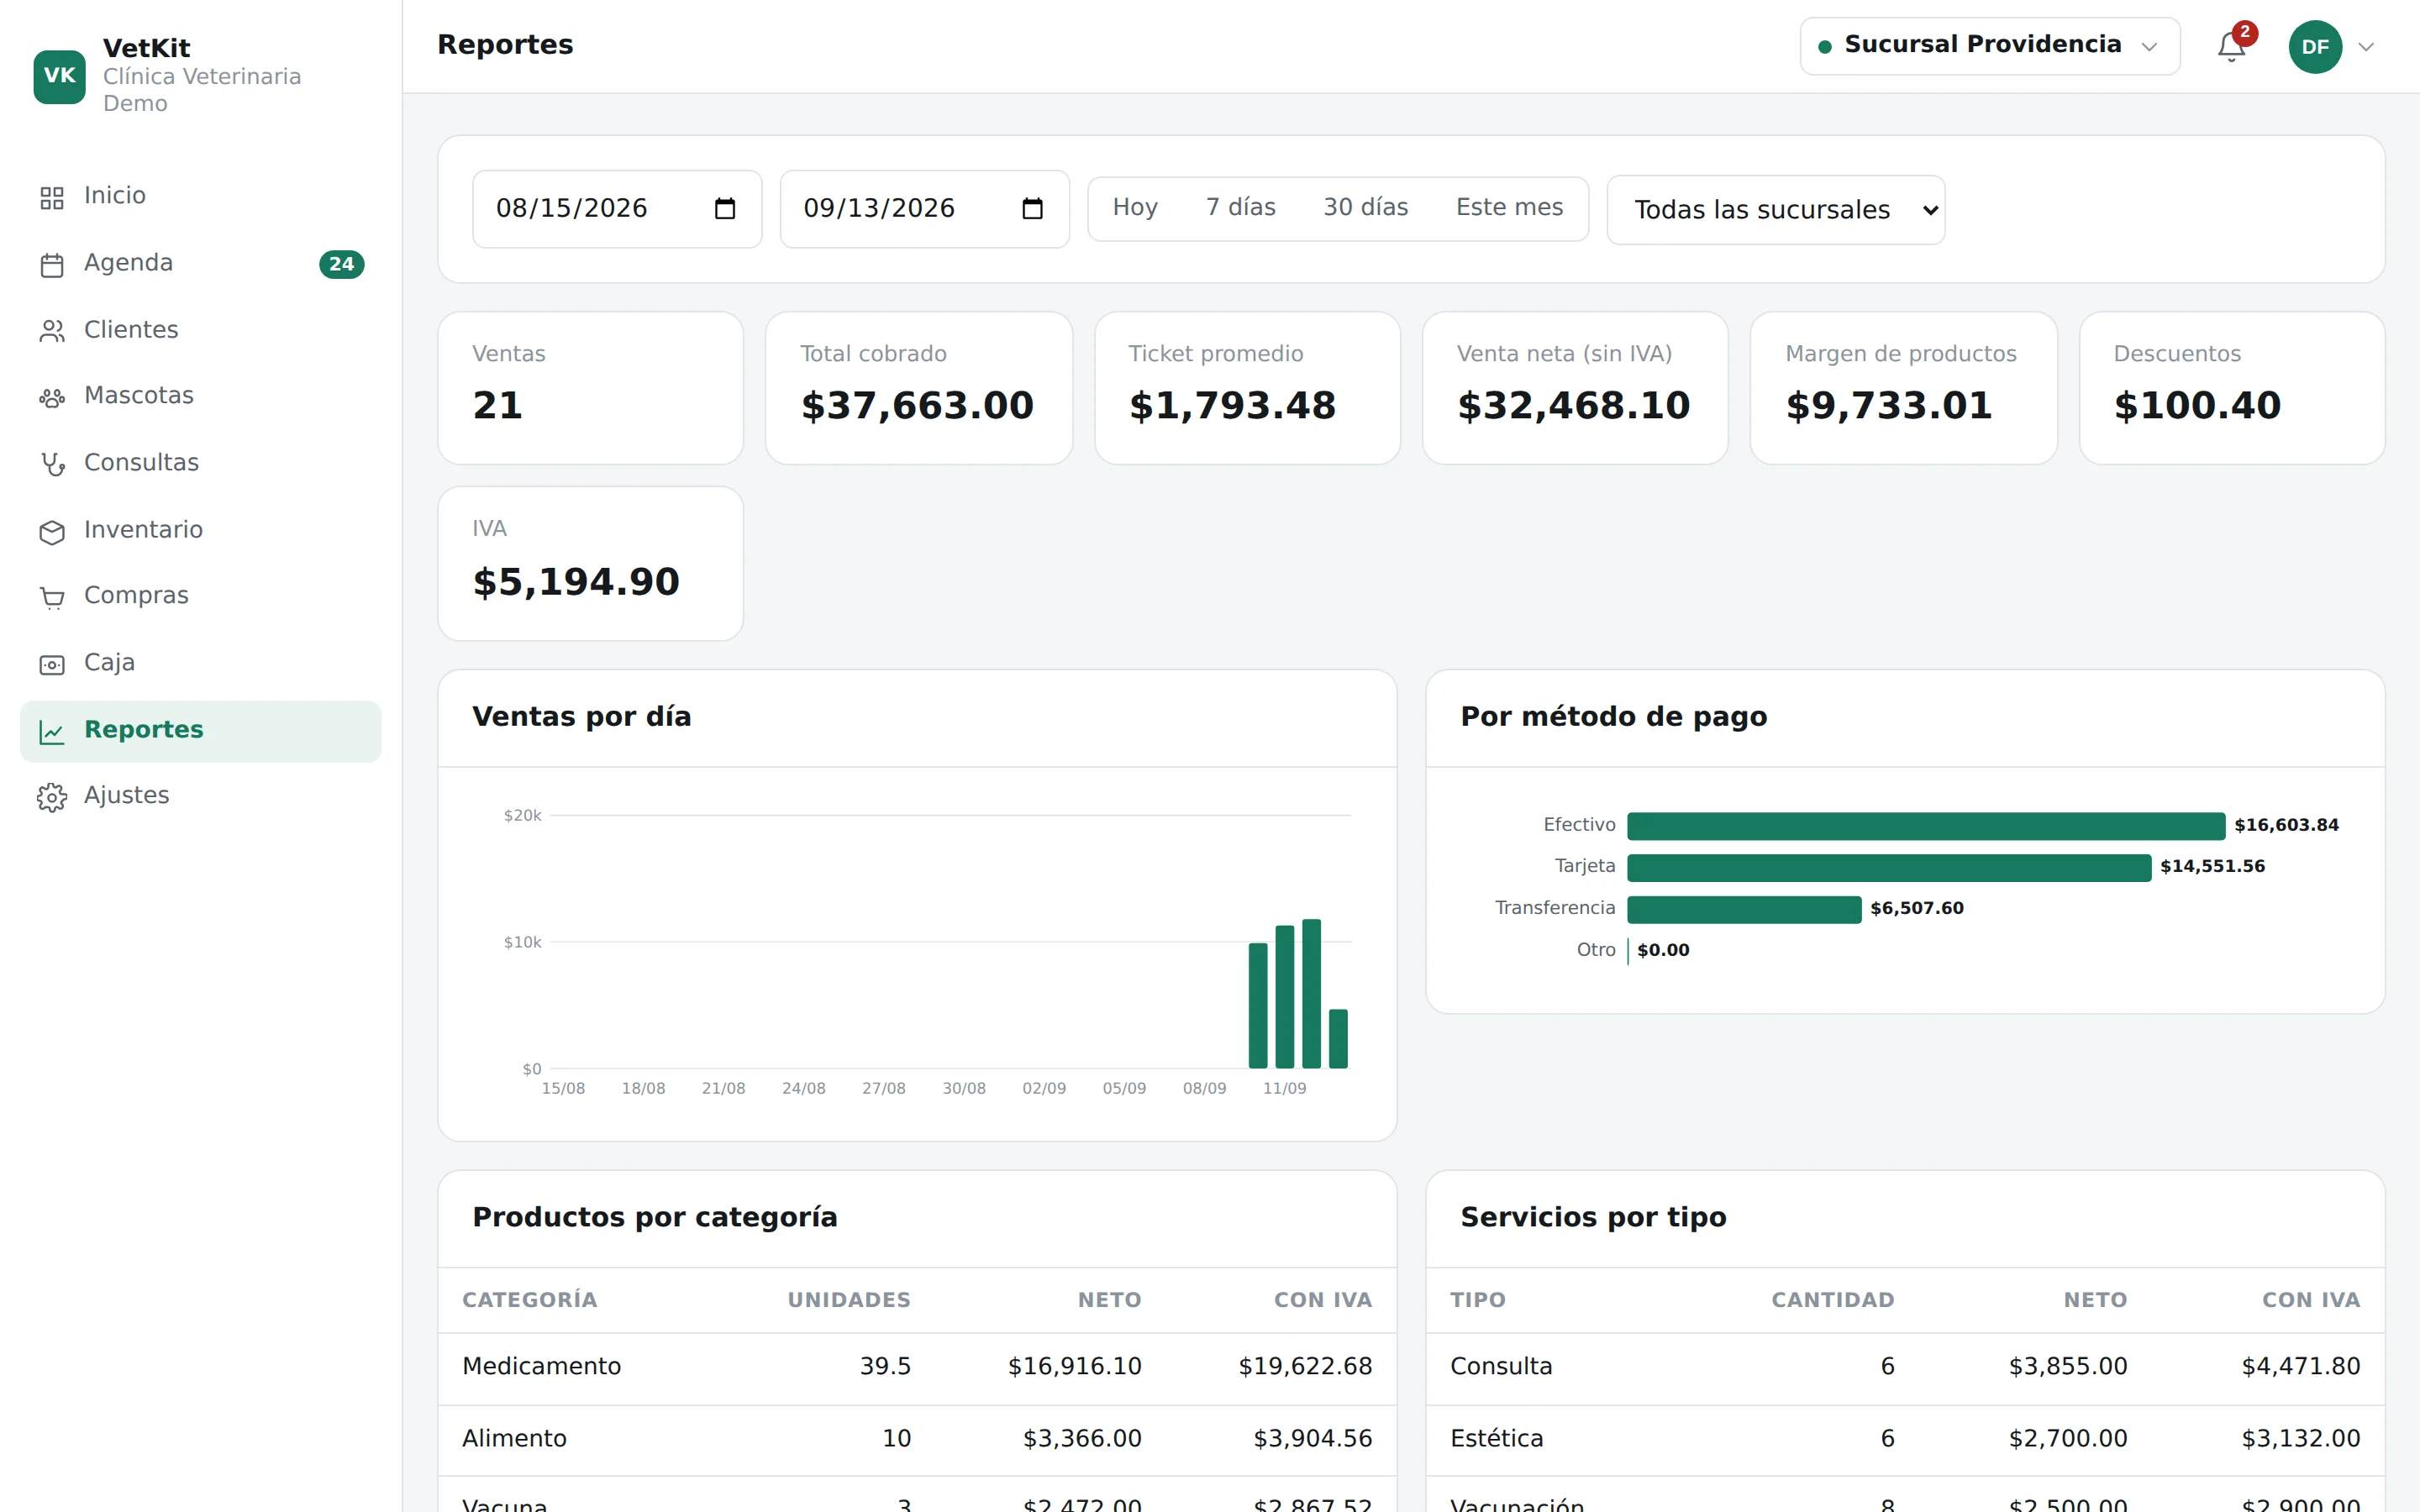2420x1512 pixels.
Task: Click the Otro $0.00 amount
Action: click(1663, 950)
